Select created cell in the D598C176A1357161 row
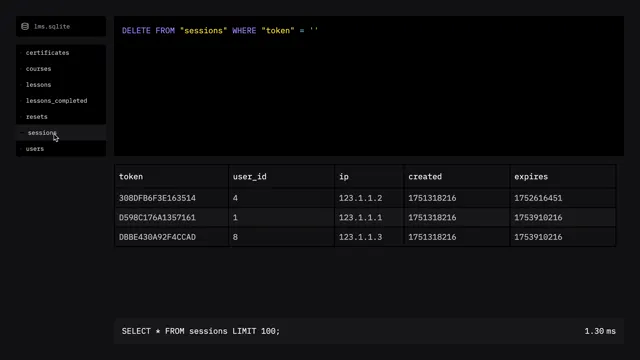 (x=457, y=218)
